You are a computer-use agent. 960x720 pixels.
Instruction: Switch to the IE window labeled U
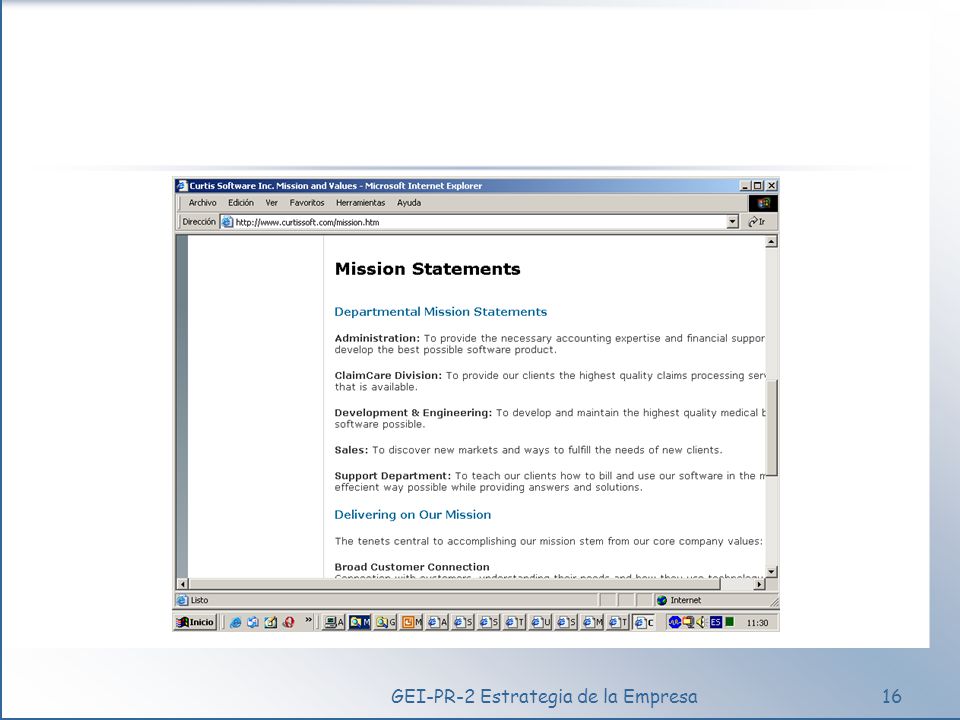click(541, 622)
